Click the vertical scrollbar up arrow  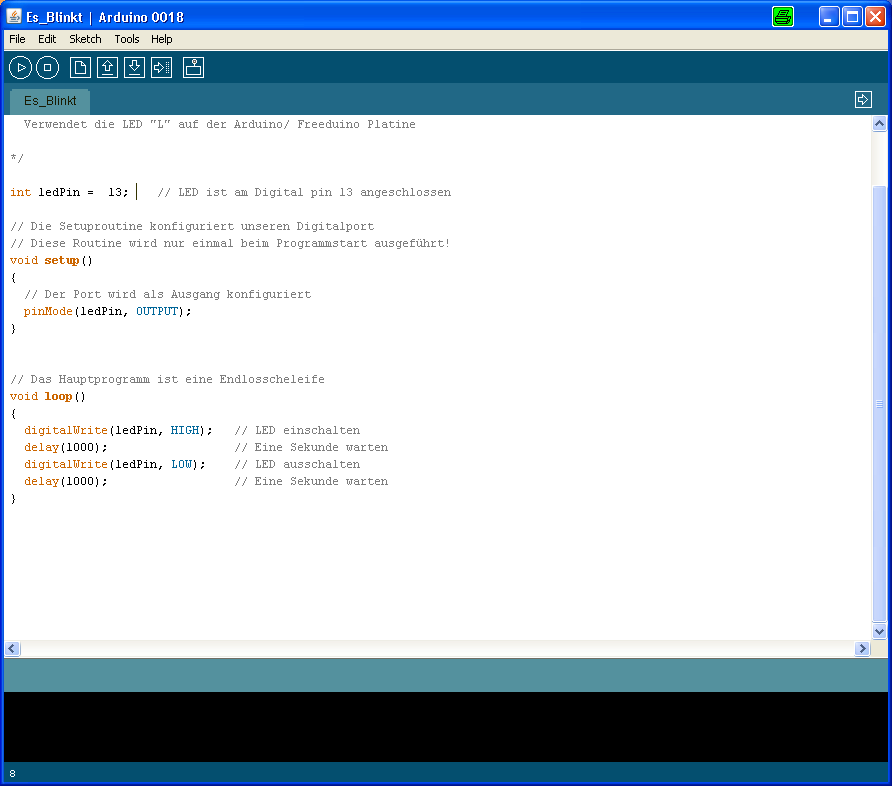(879, 123)
